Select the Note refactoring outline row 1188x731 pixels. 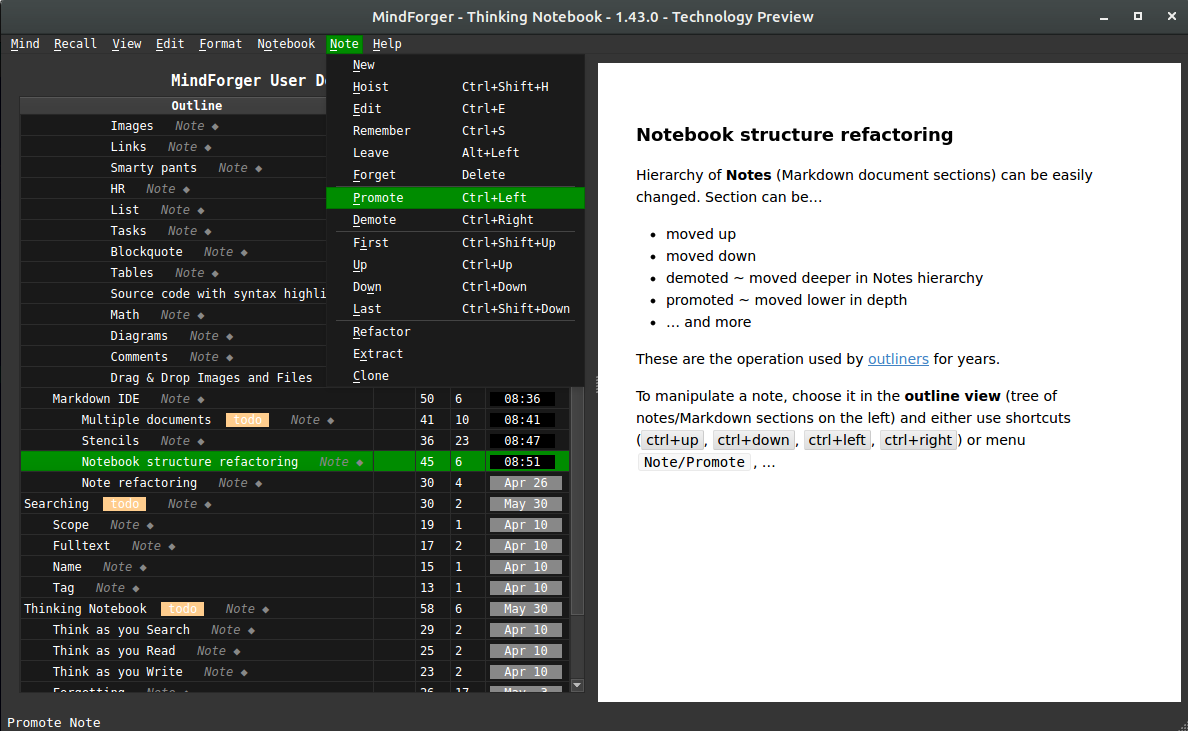click(x=139, y=483)
